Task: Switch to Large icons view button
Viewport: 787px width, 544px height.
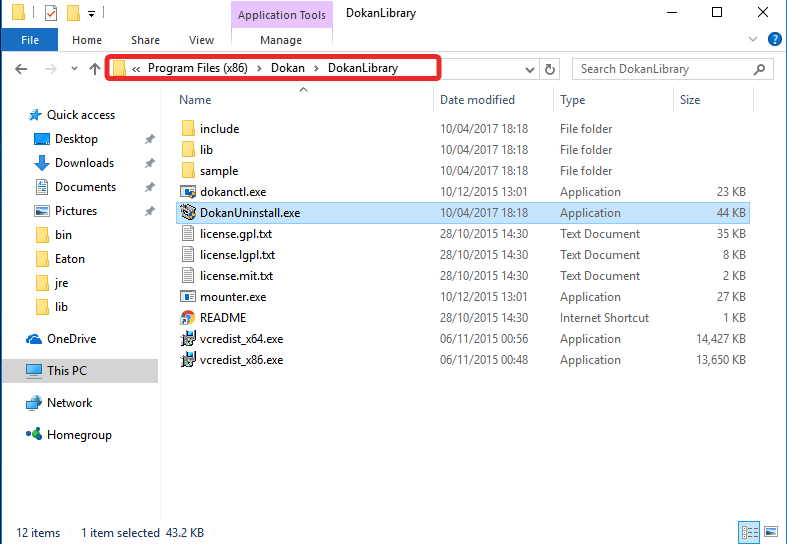Action: [771, 532]
